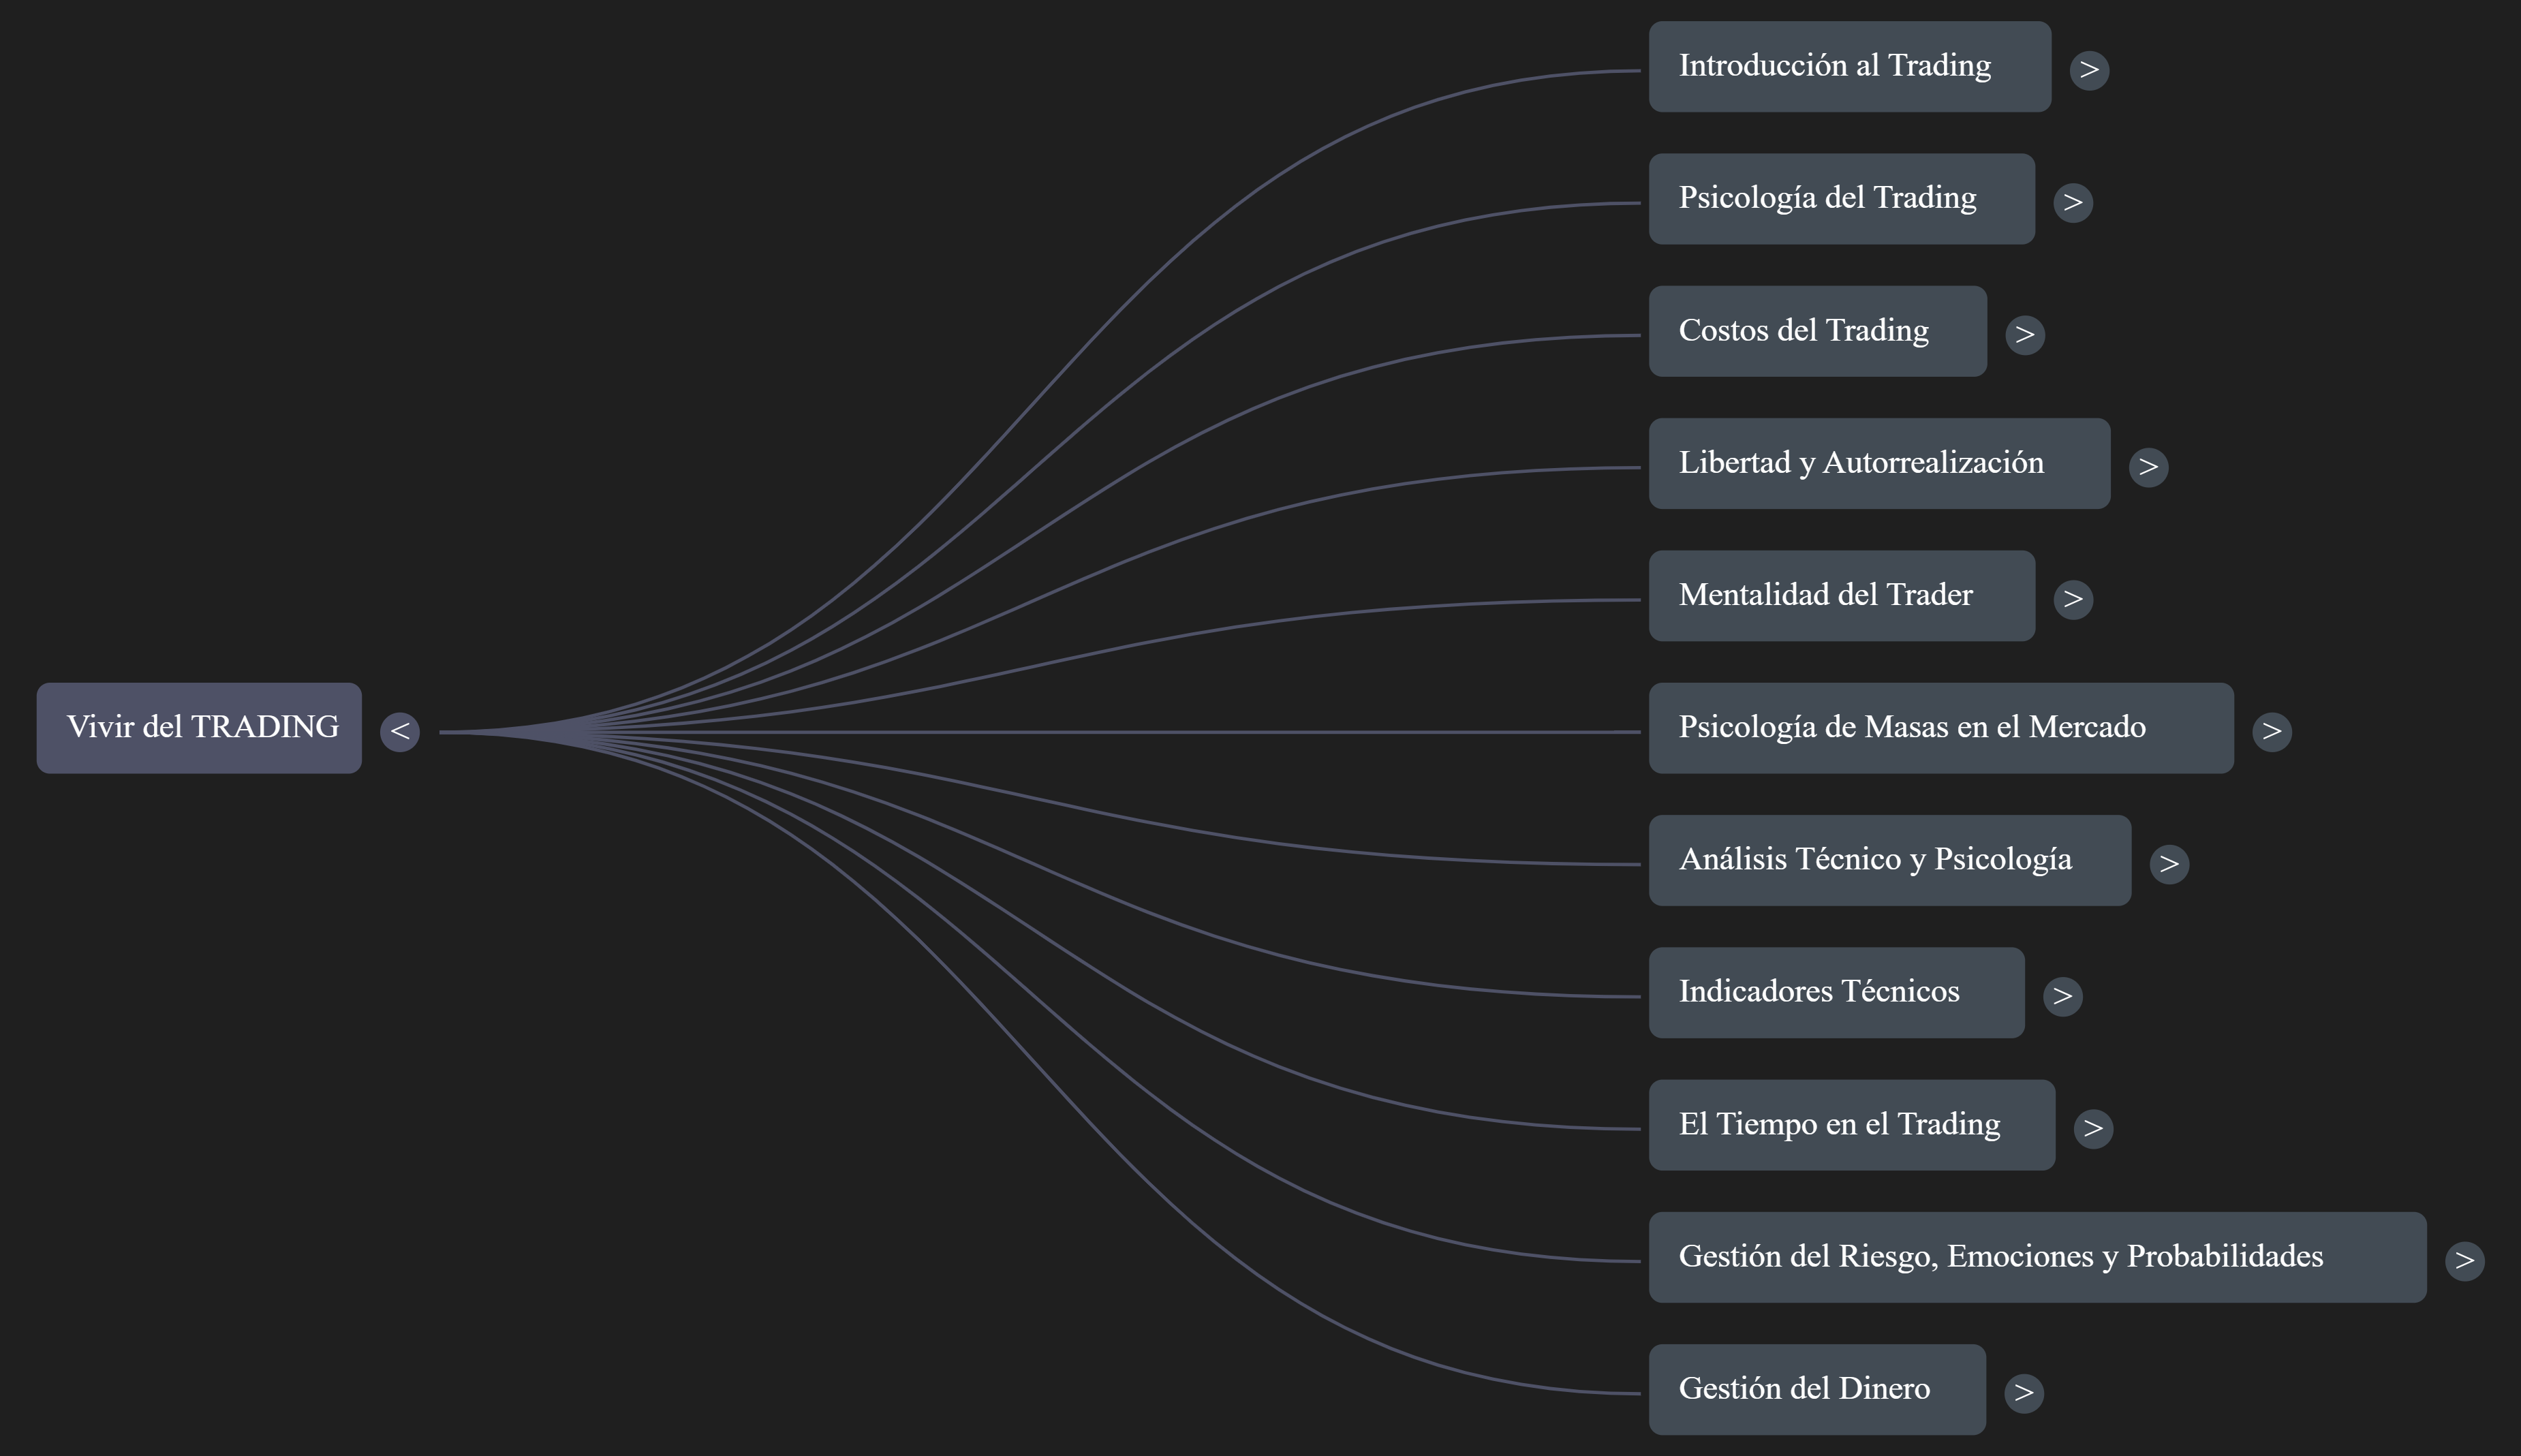Expand Libertad y Autorrealización branch arrow

pos(2148,467)
